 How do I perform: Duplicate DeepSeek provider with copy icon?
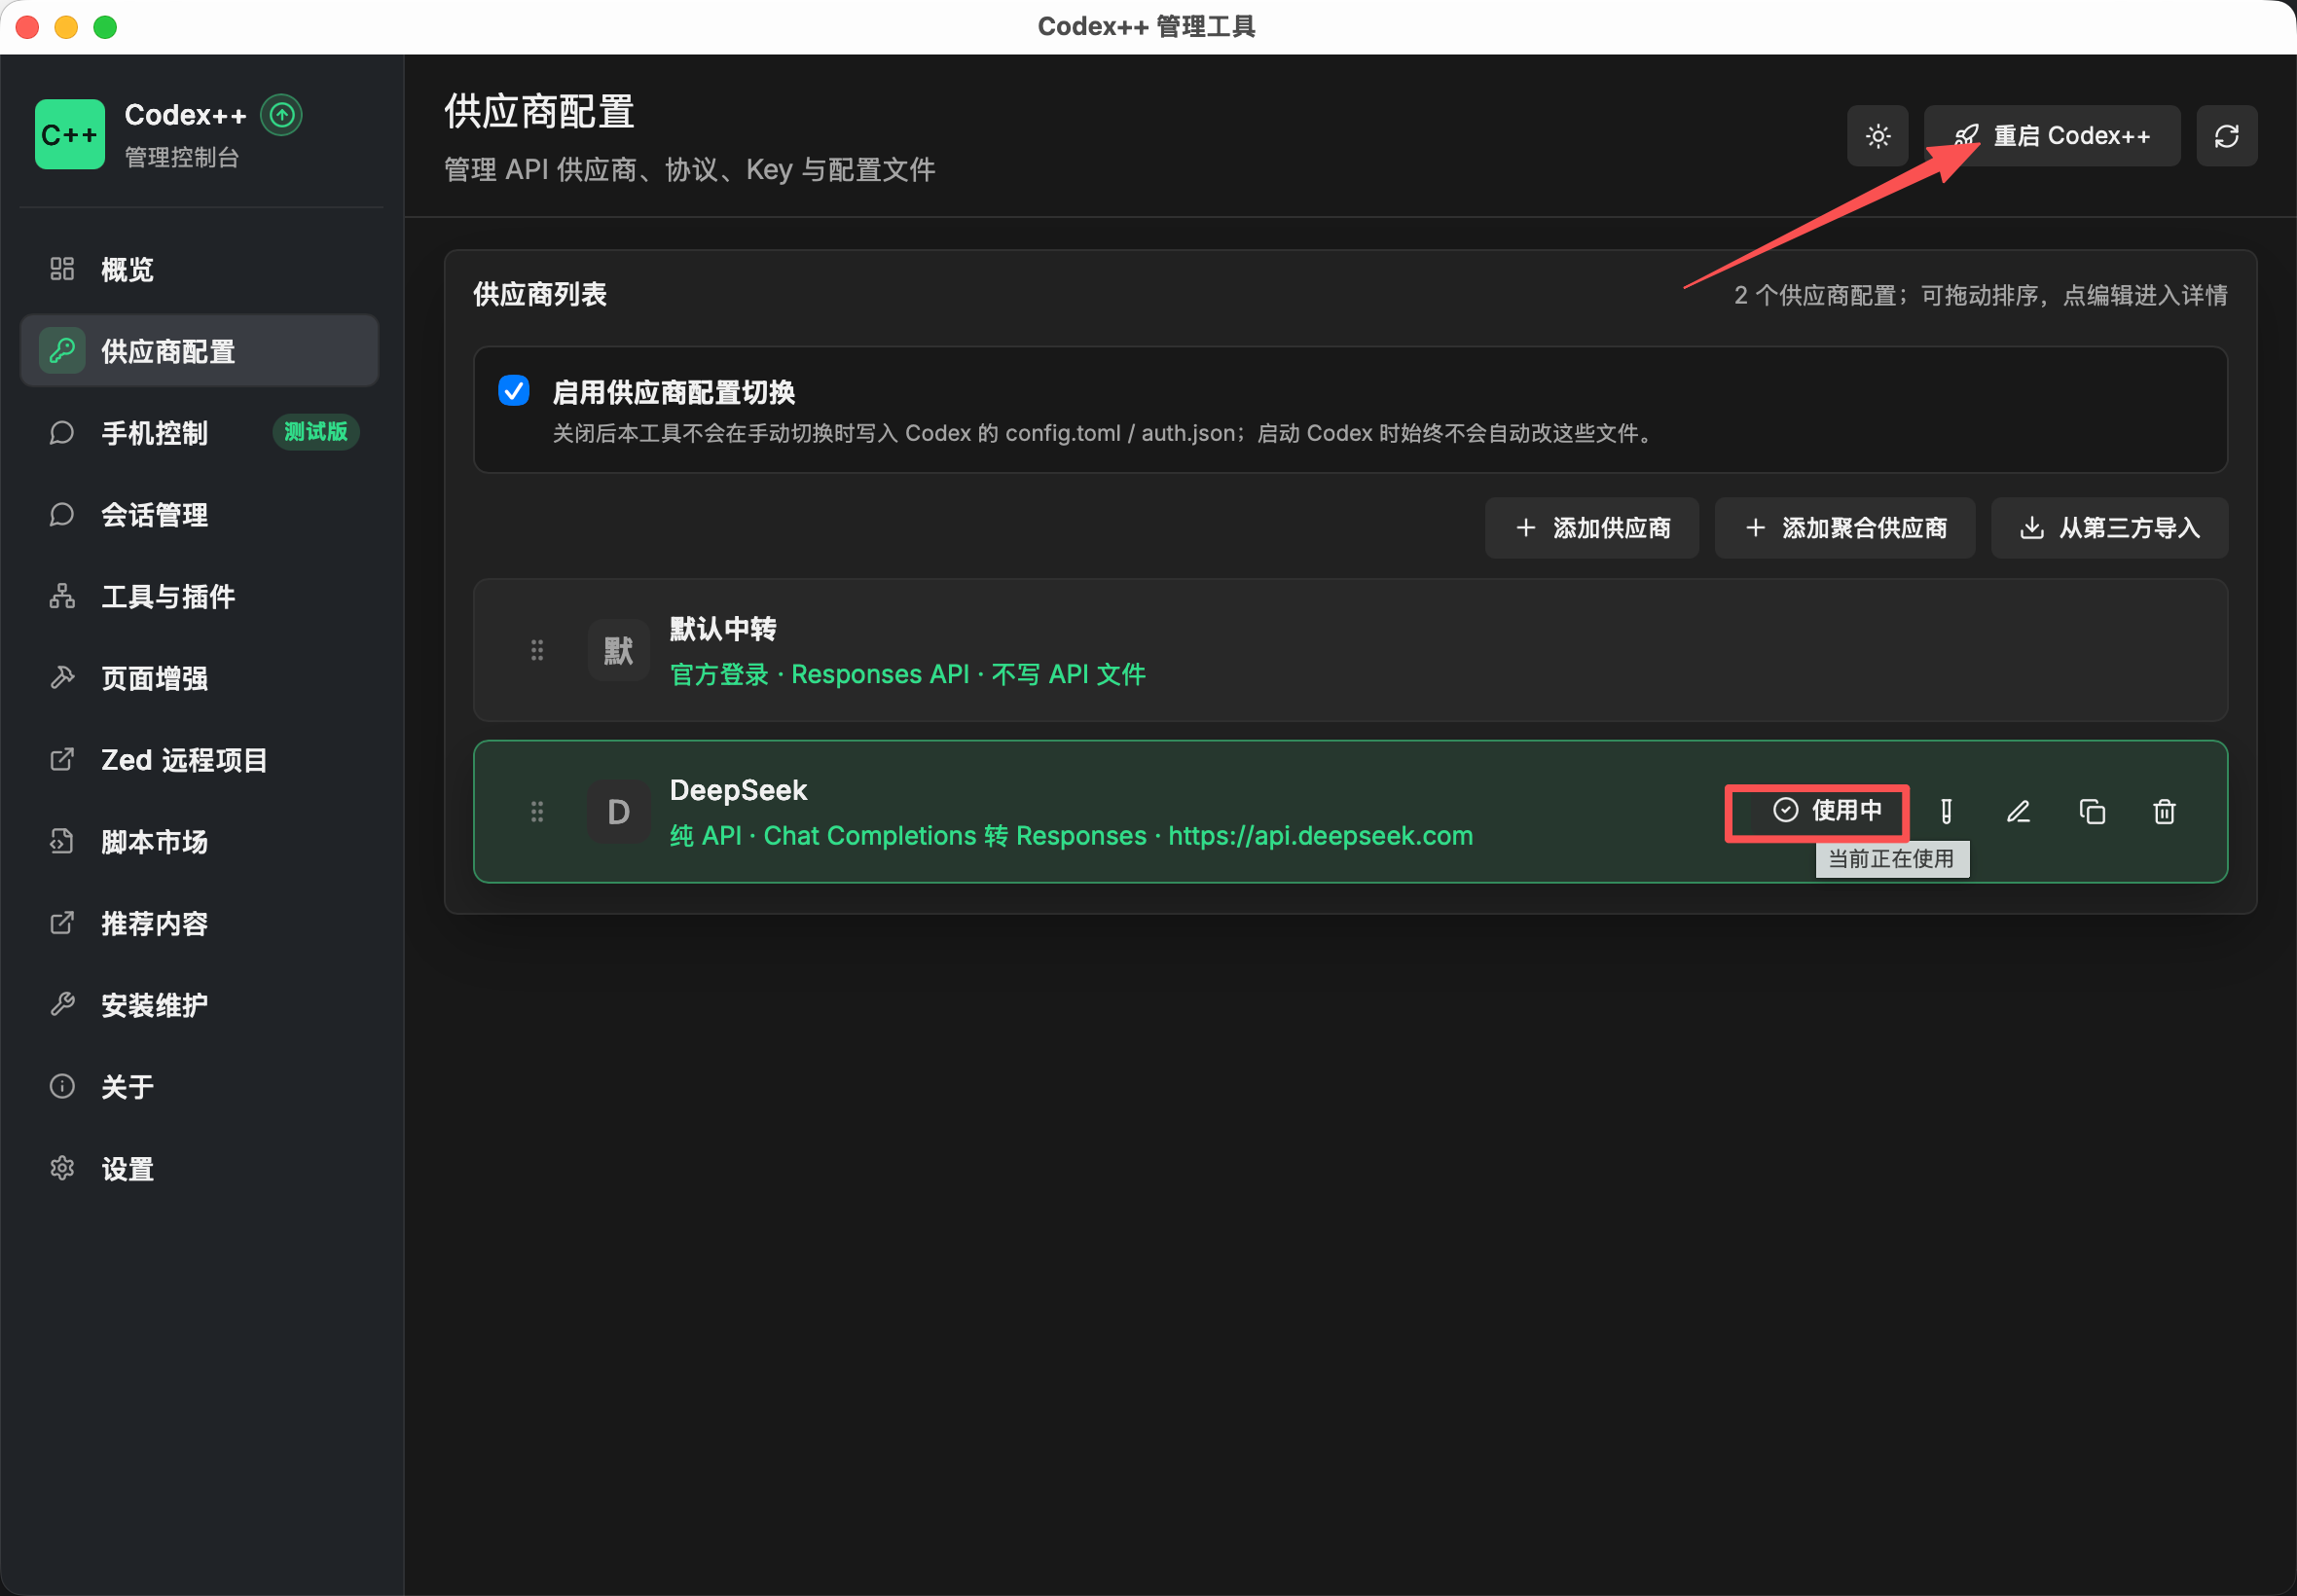pyautogui.click(x=2092, y=812)
